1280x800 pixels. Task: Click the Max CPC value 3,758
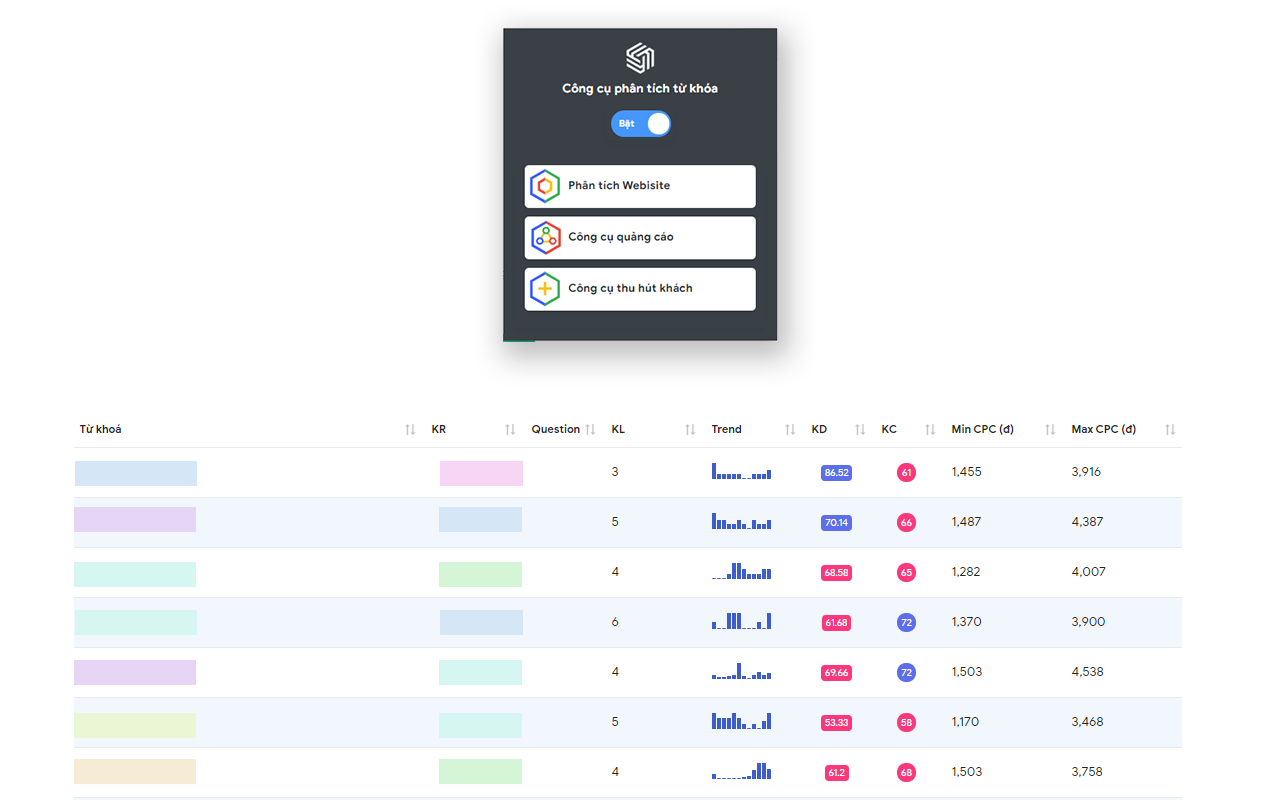click(1087, 772)
